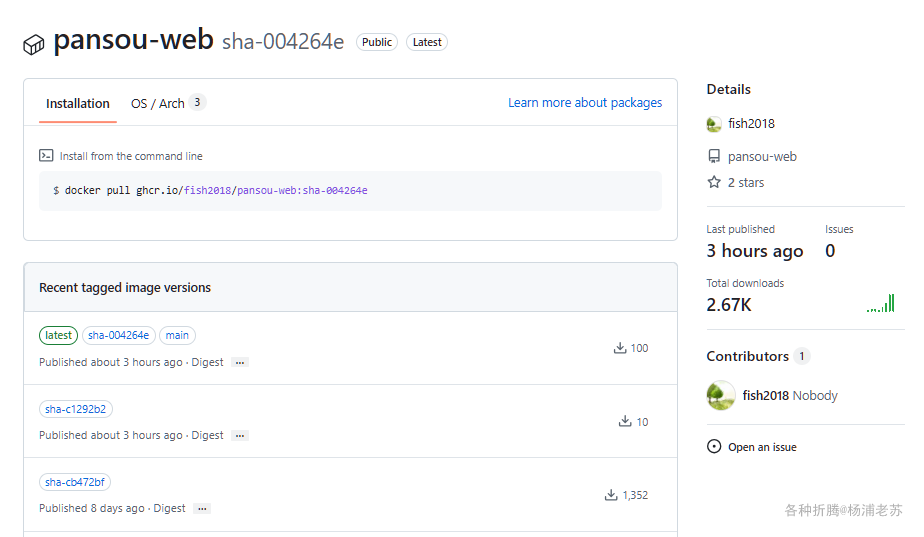Open the sha-c1292b2 version tag
Viewport: 924px width, 537px height.
click(75, 409)
